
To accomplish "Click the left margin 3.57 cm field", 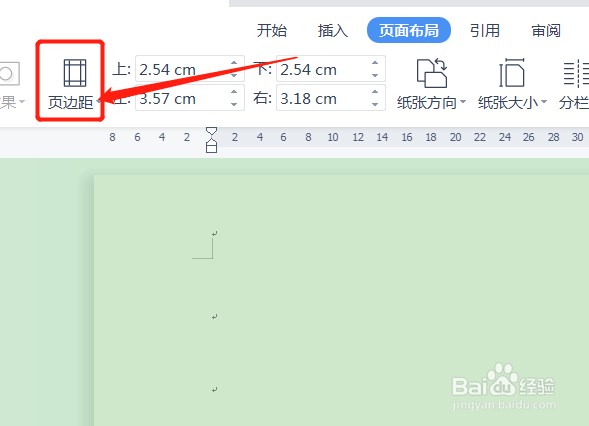I will pos(190,98).
